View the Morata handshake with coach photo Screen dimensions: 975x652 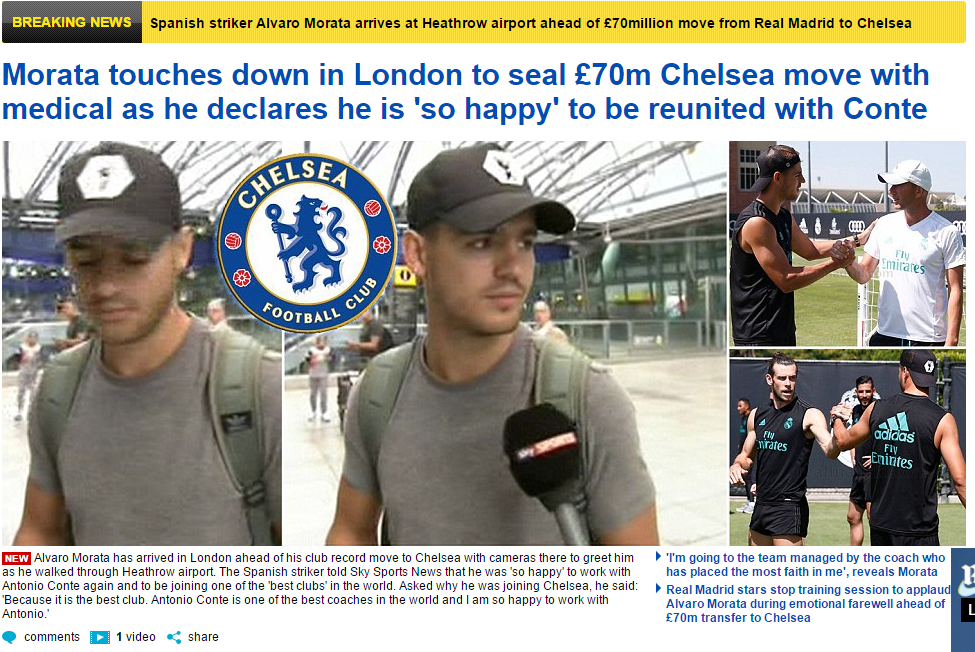[x=848, y=244]
